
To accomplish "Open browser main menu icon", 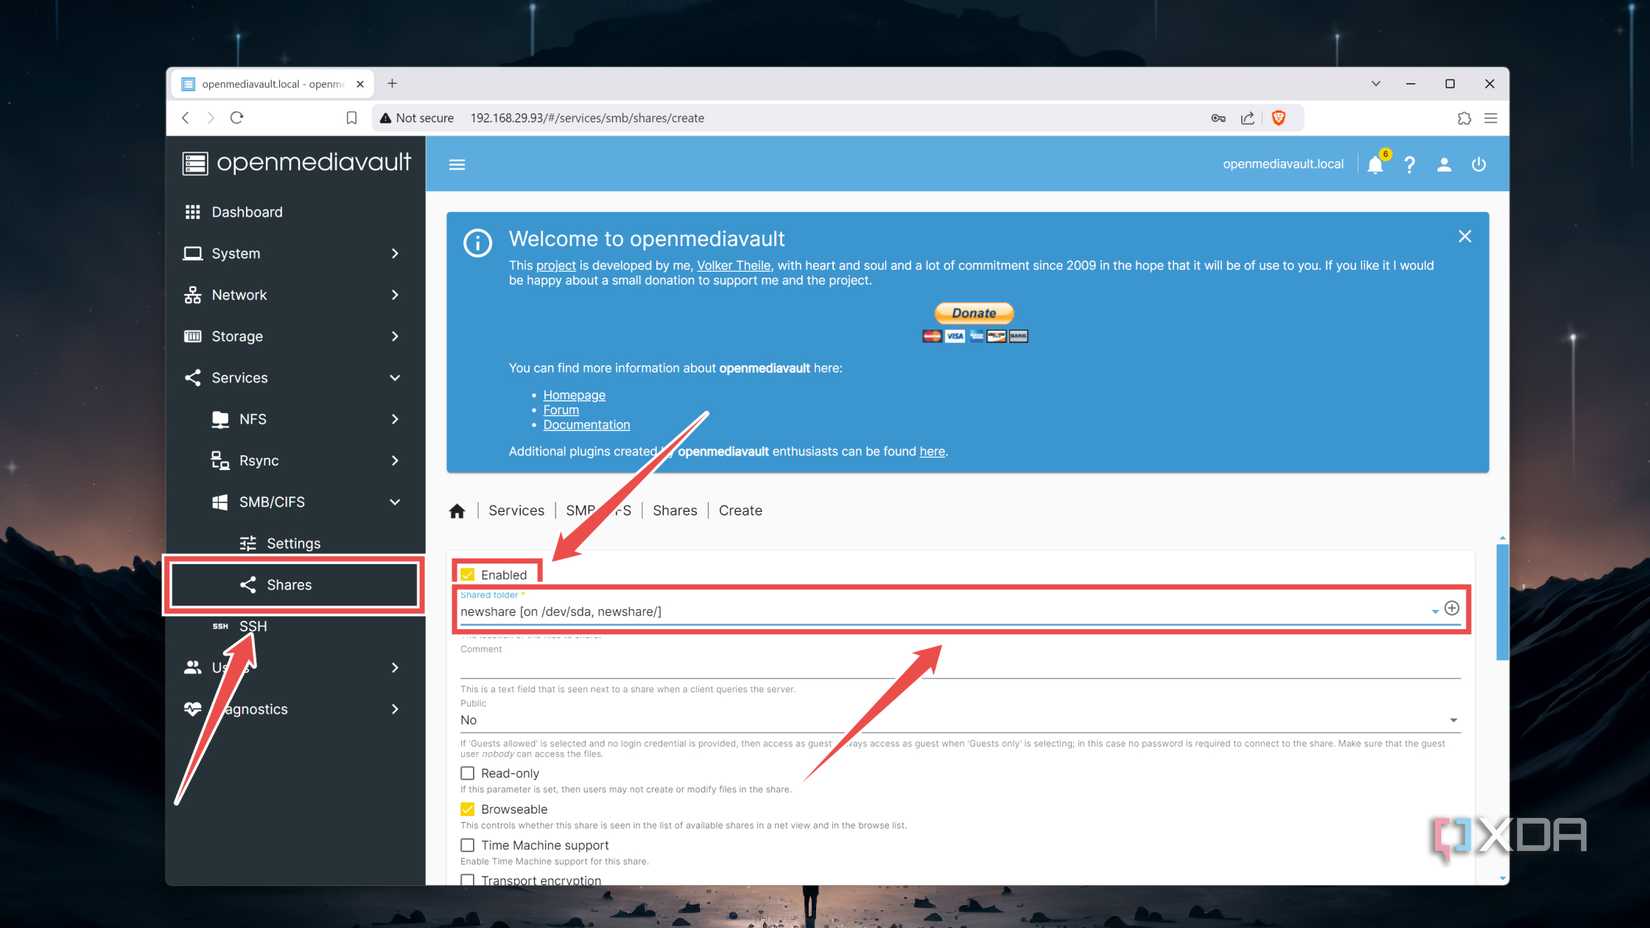I will click(x=1491, y=118).
